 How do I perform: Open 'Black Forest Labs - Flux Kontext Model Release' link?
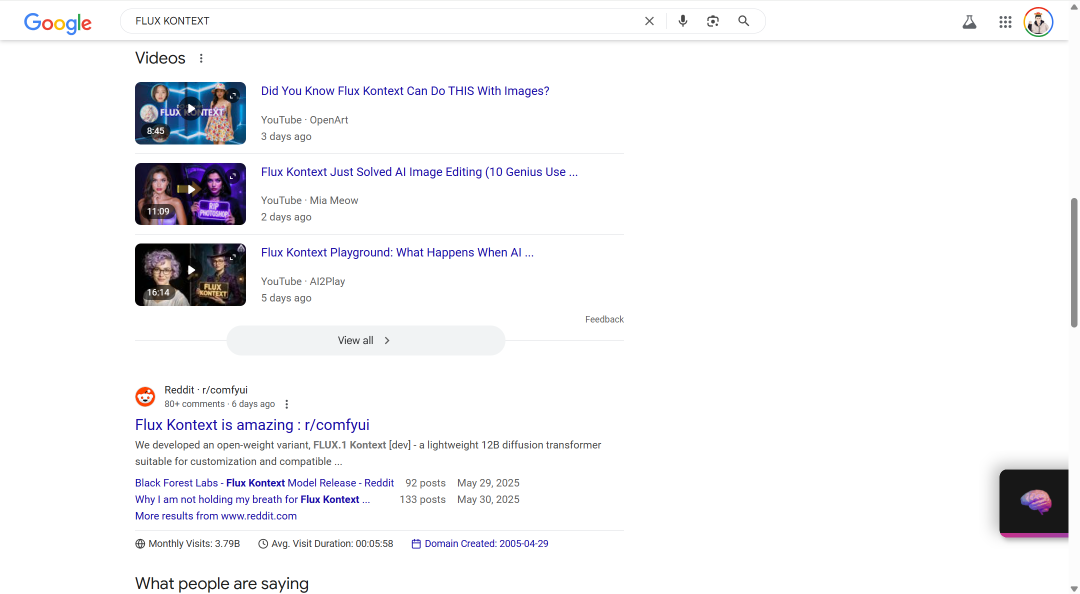coord(264,483)
